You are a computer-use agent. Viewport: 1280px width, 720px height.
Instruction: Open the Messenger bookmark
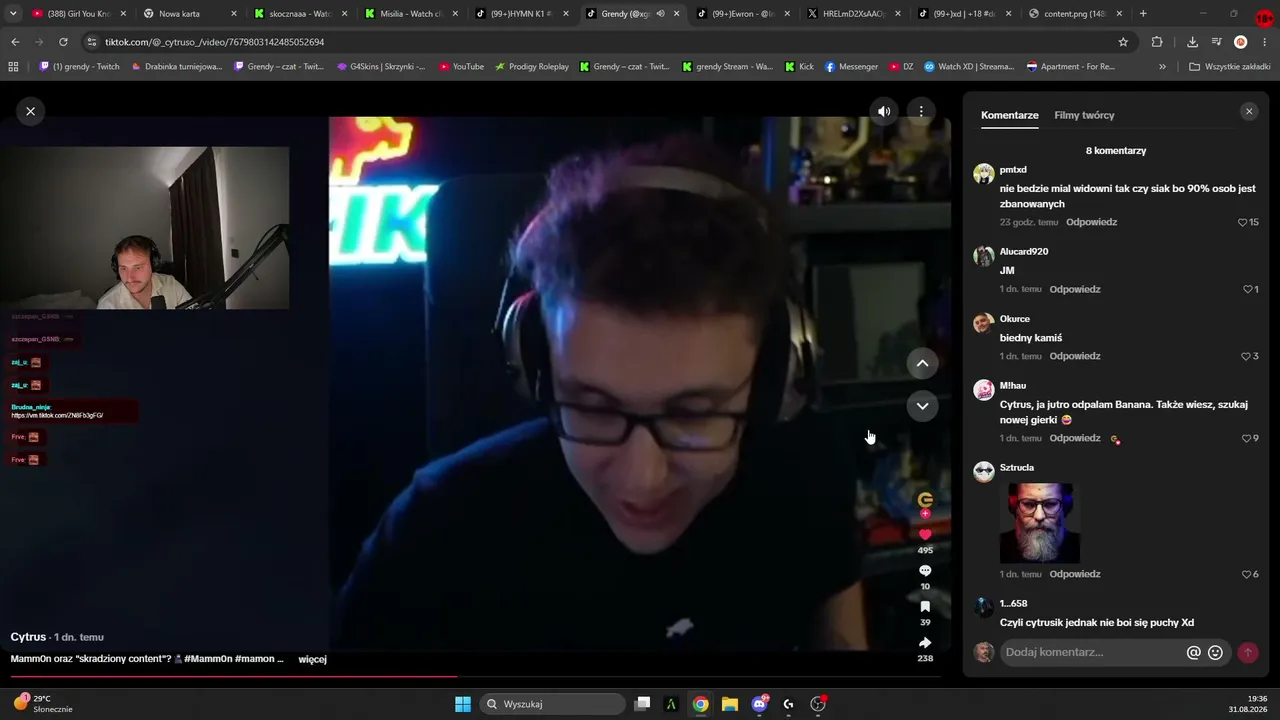851,67
